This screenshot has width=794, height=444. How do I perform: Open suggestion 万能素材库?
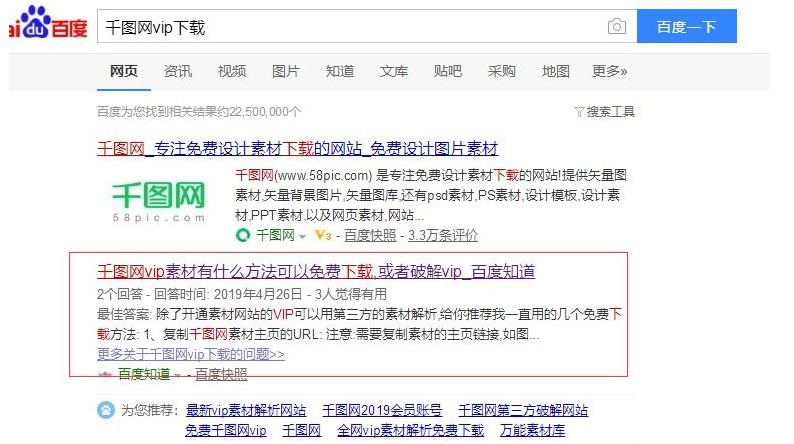tap(532, 430)
